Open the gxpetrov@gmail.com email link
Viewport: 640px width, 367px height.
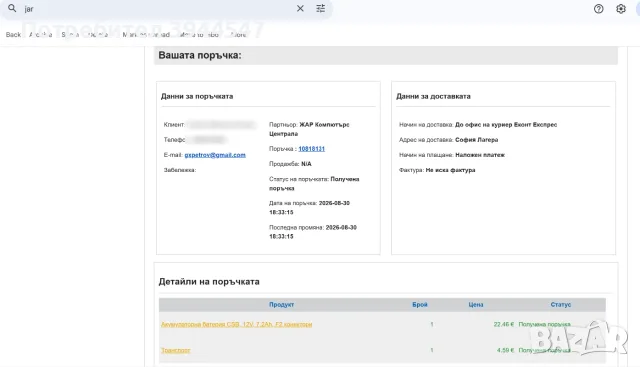click(x=215, y=155)
